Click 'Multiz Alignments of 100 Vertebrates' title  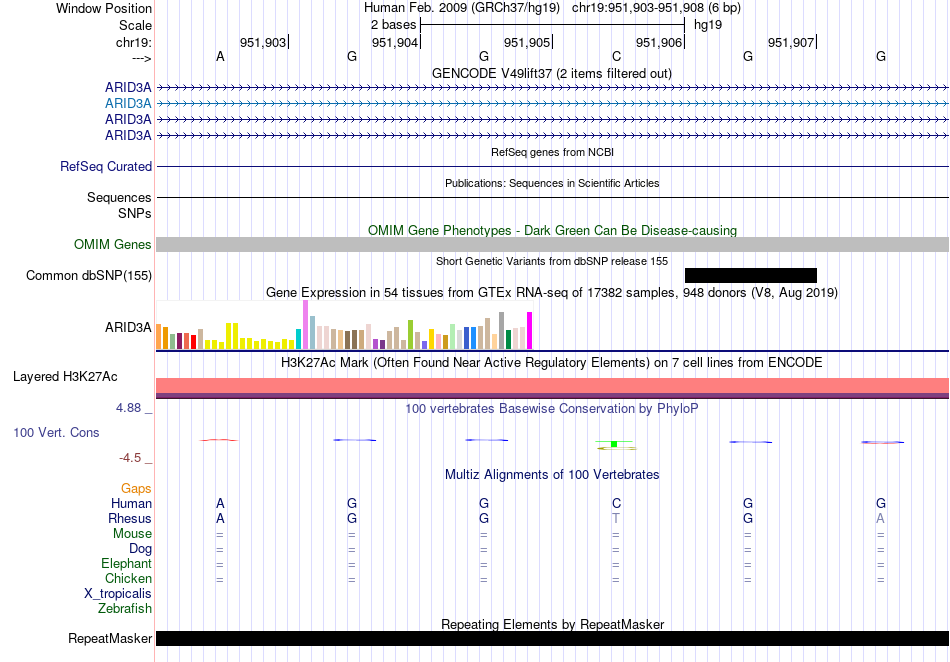tap(552, 475)
